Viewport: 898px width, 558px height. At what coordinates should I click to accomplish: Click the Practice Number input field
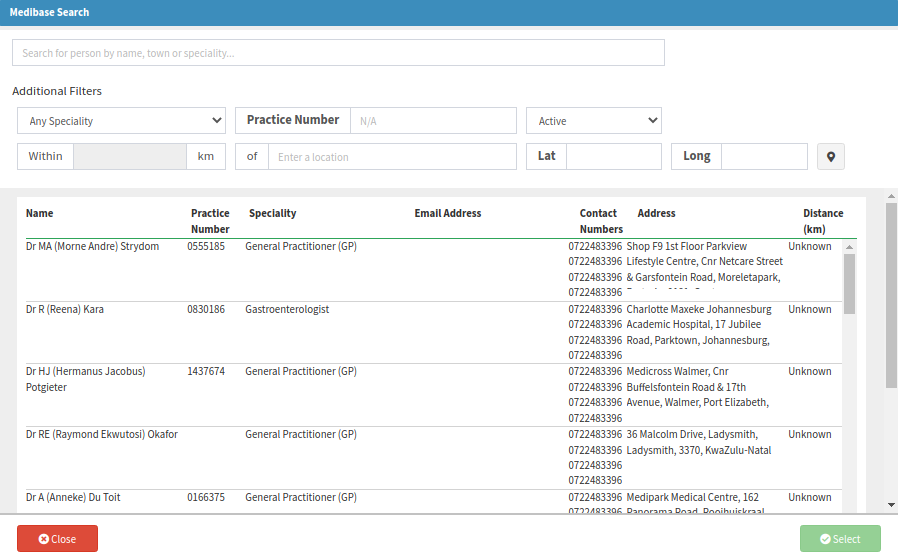[x=432, y=121]
